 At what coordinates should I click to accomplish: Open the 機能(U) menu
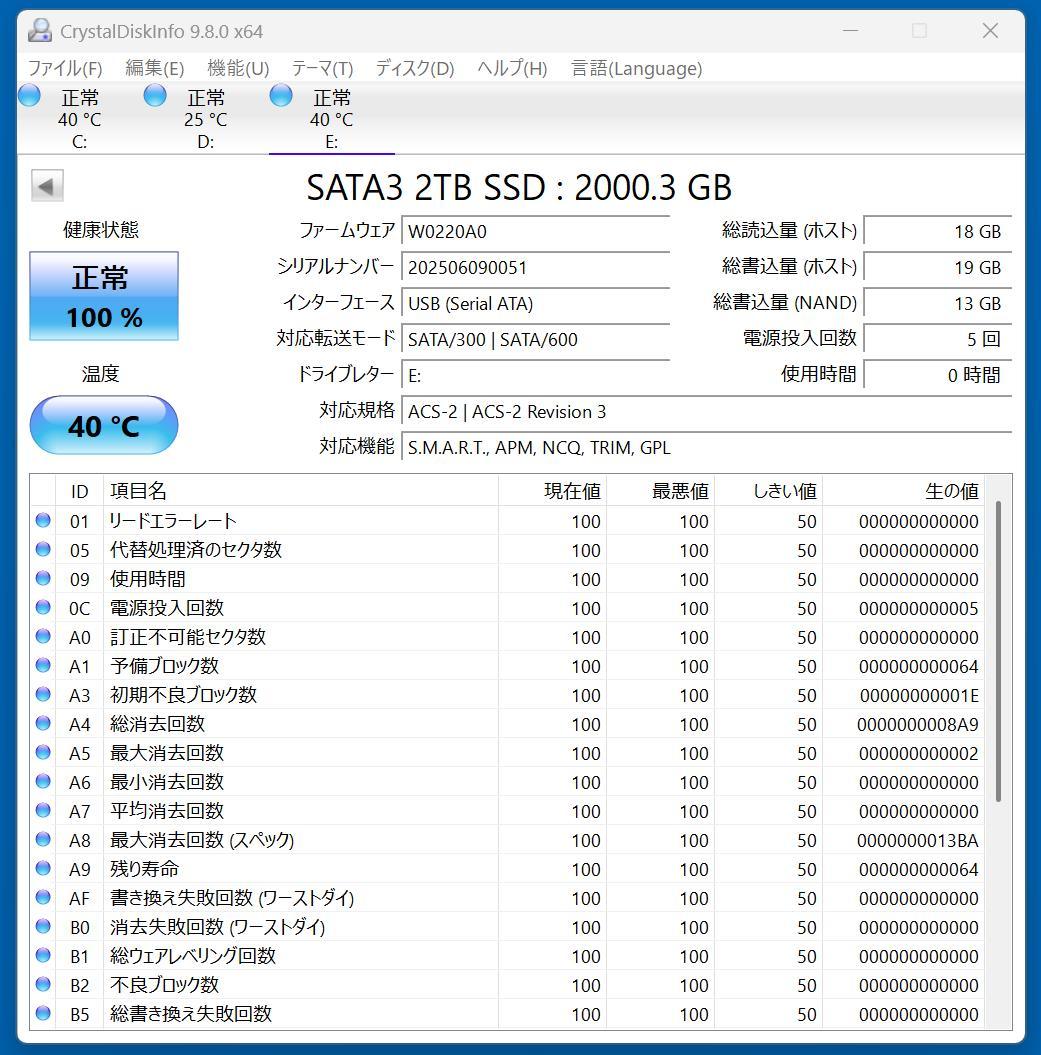point(238,68)
